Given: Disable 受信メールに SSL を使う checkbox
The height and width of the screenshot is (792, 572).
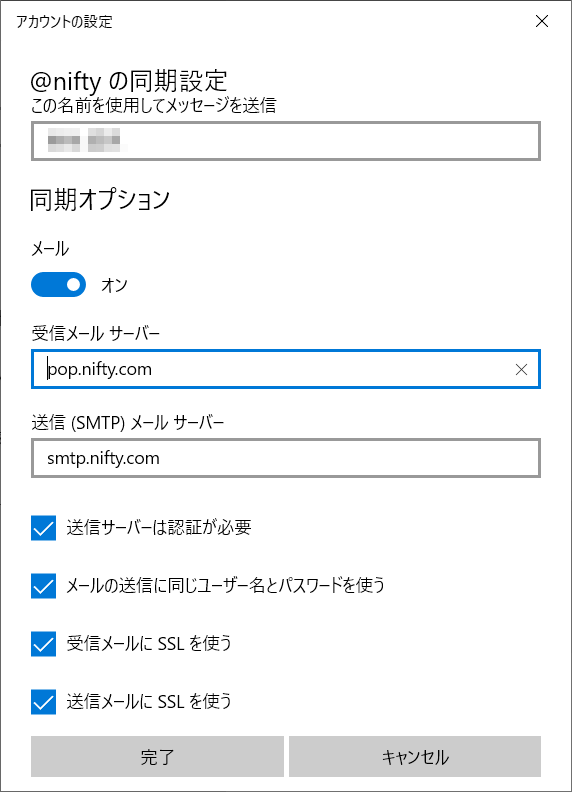Looking at the screenshot, I should pyautogui.click(x=43, y=644).
